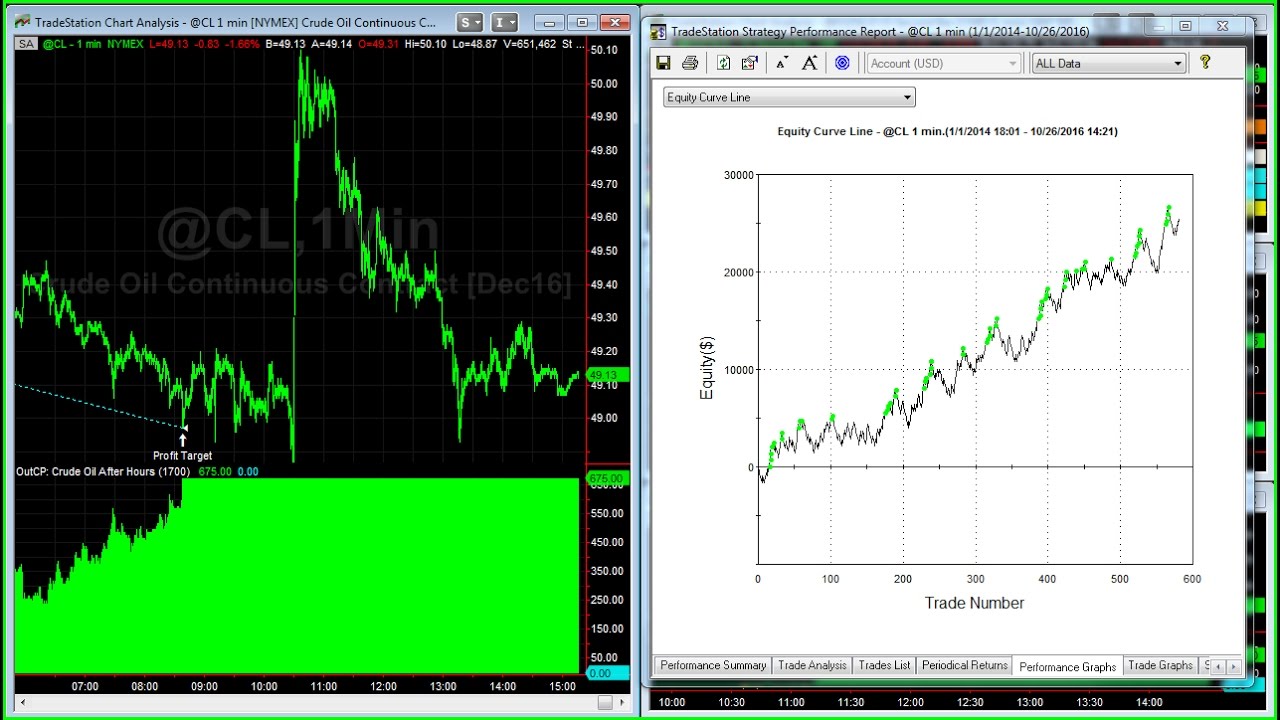1280x720 pixels.
Task: Click chart horizontal scrollbar left arrow
Action: [22, 703]
